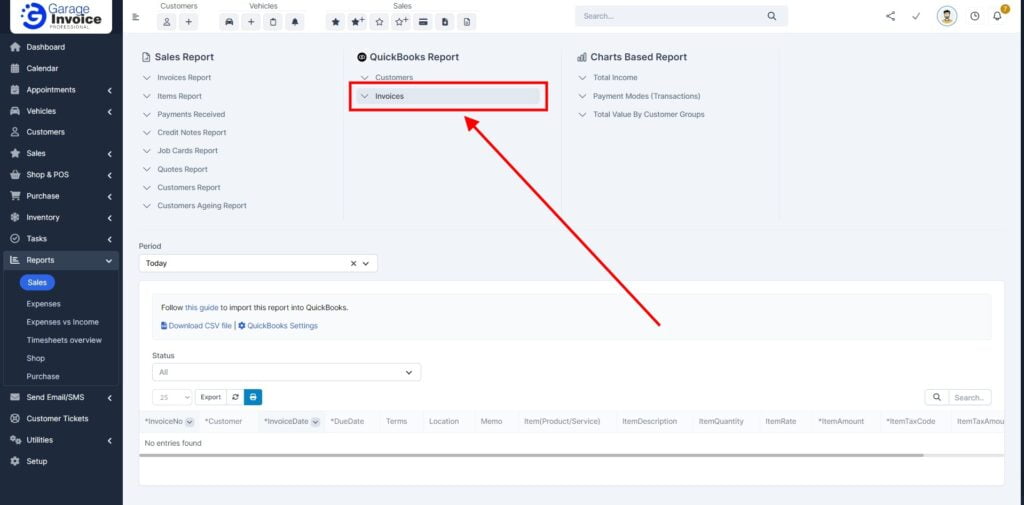This screenshot has width=1024, height=505.
Task: Click the outlined document Sales icon
Action: [x=466, y=22]
